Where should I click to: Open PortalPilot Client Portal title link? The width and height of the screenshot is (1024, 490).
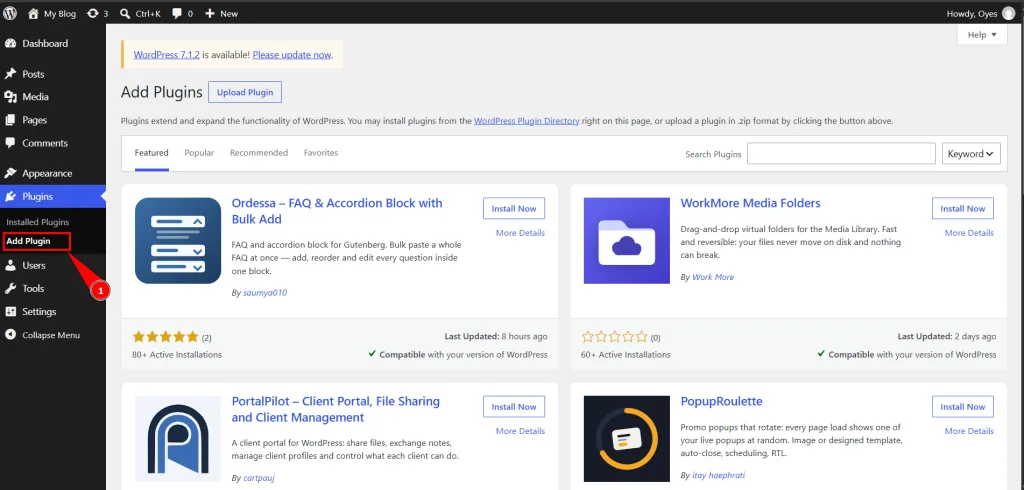pos(336,409)
